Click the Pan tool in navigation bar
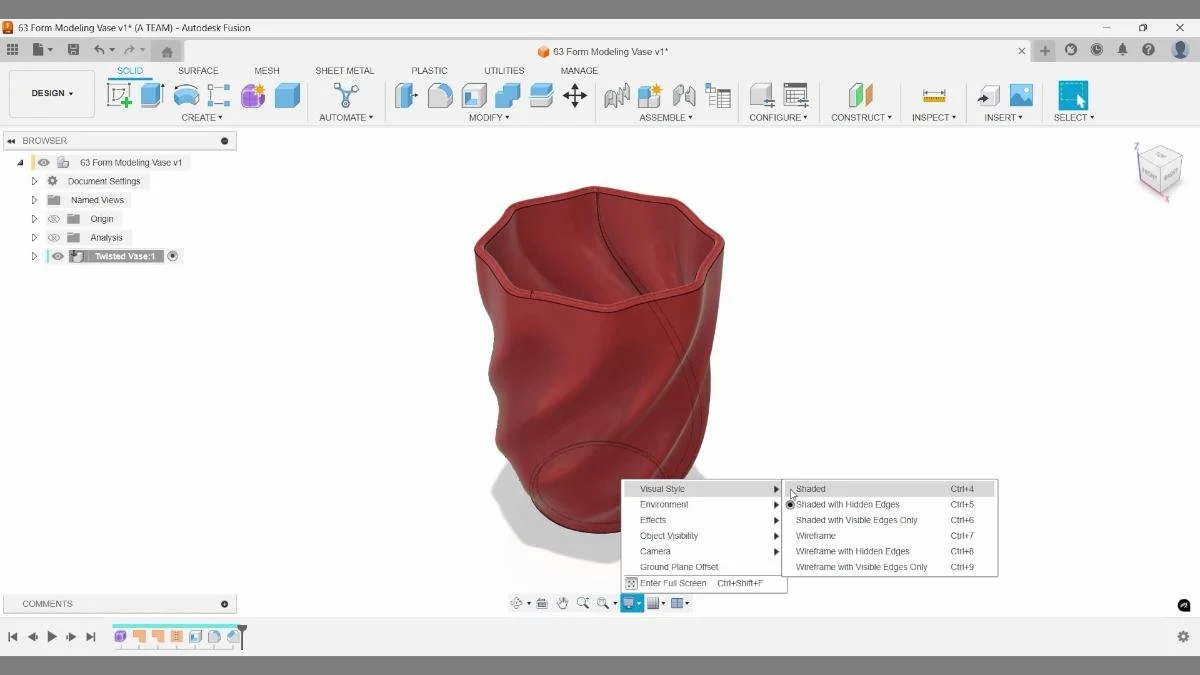The height and width of the screenshot is (675, 1200). [x=563, y=602]
